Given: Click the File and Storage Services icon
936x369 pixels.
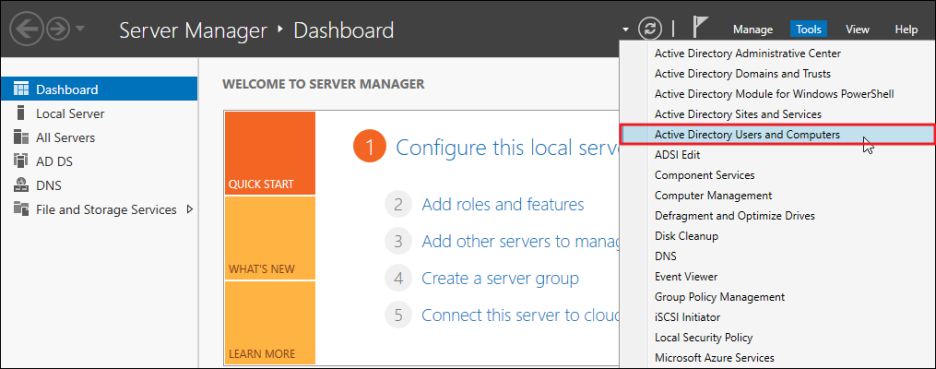Looking at the screenshot, I should (21, 208).
